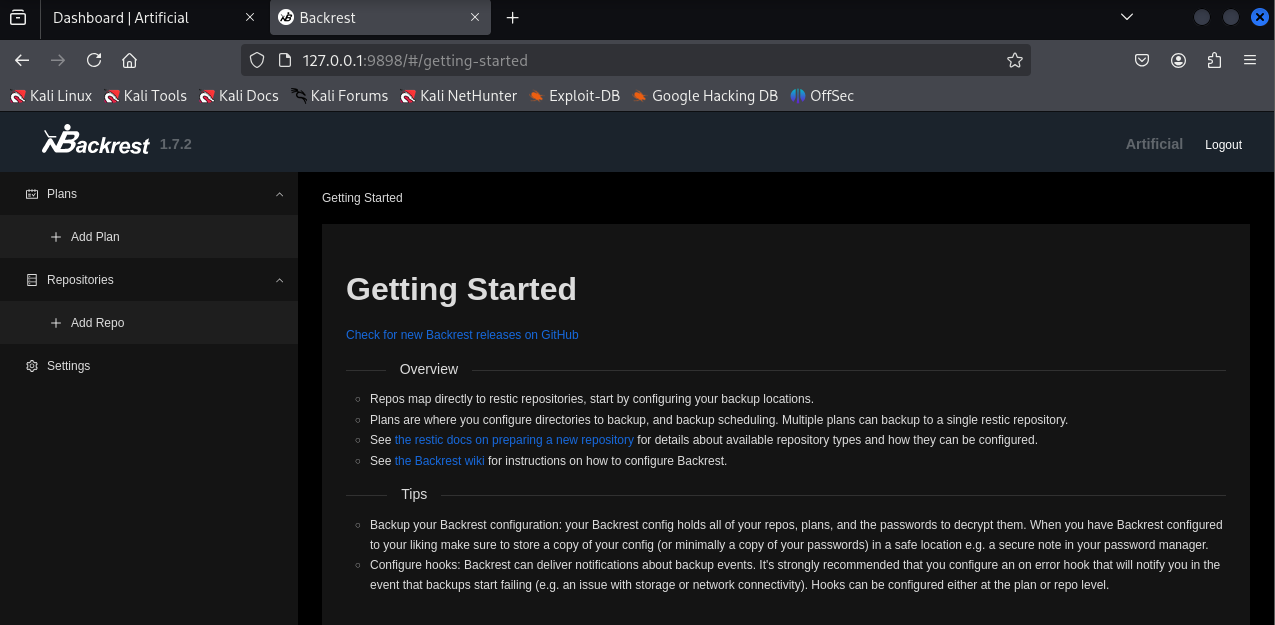
Task: Select Add Repo in sidebar
Action: 97,323
